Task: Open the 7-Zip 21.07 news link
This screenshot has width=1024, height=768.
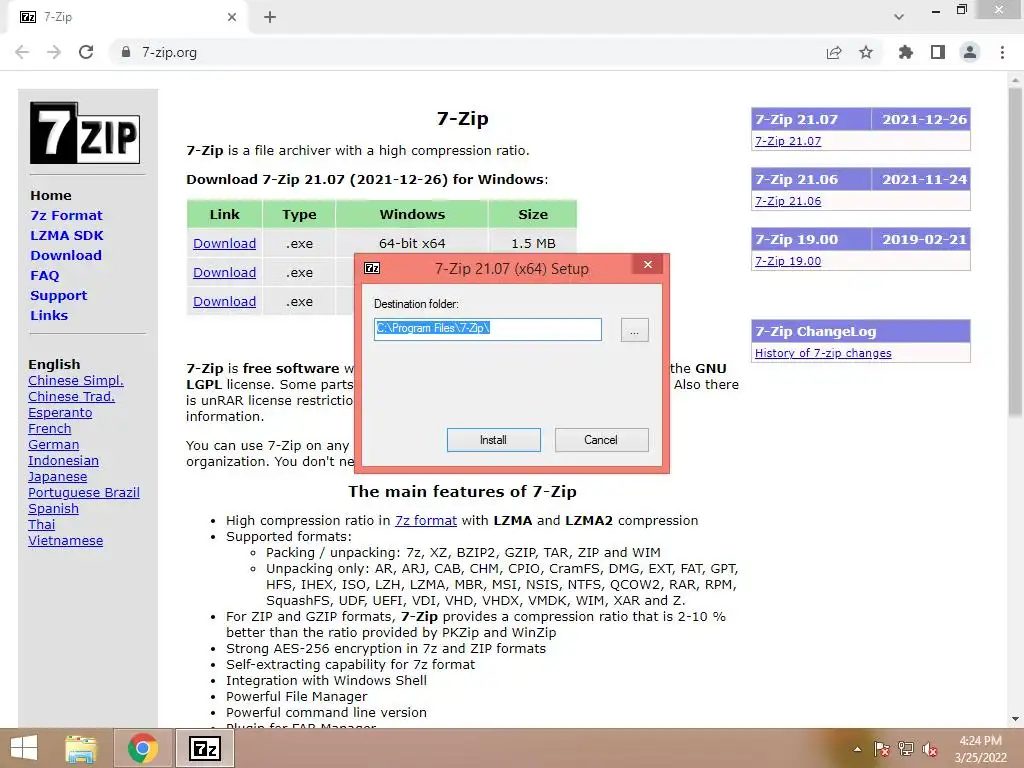Action: tap(788, 141)
